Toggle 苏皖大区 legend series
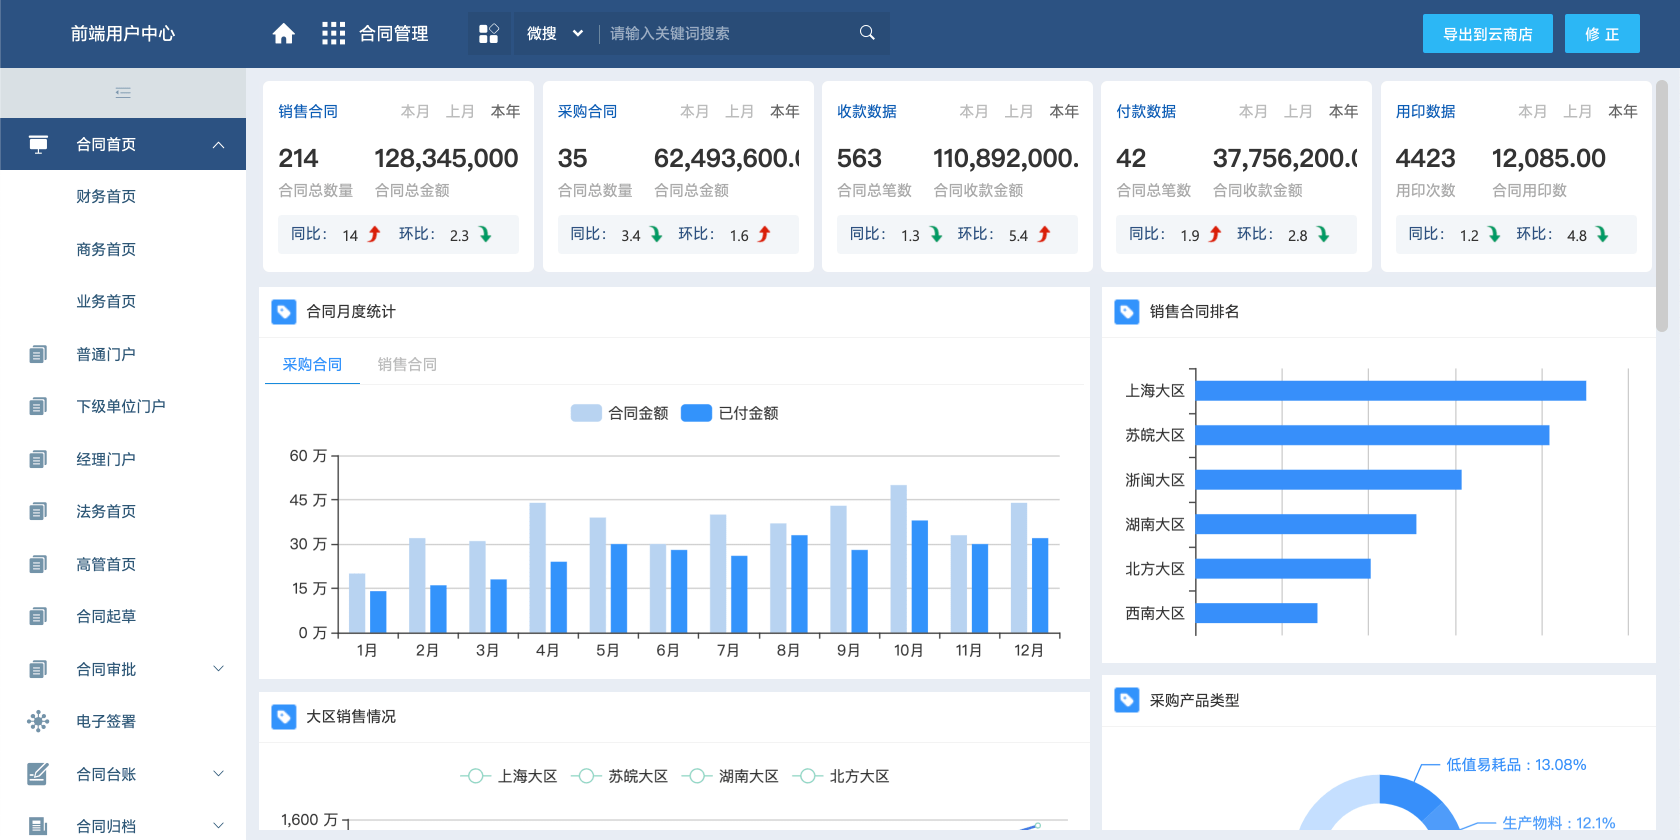Image resolution: width=1680 pixels, height=840 pixels. point(619,776)
